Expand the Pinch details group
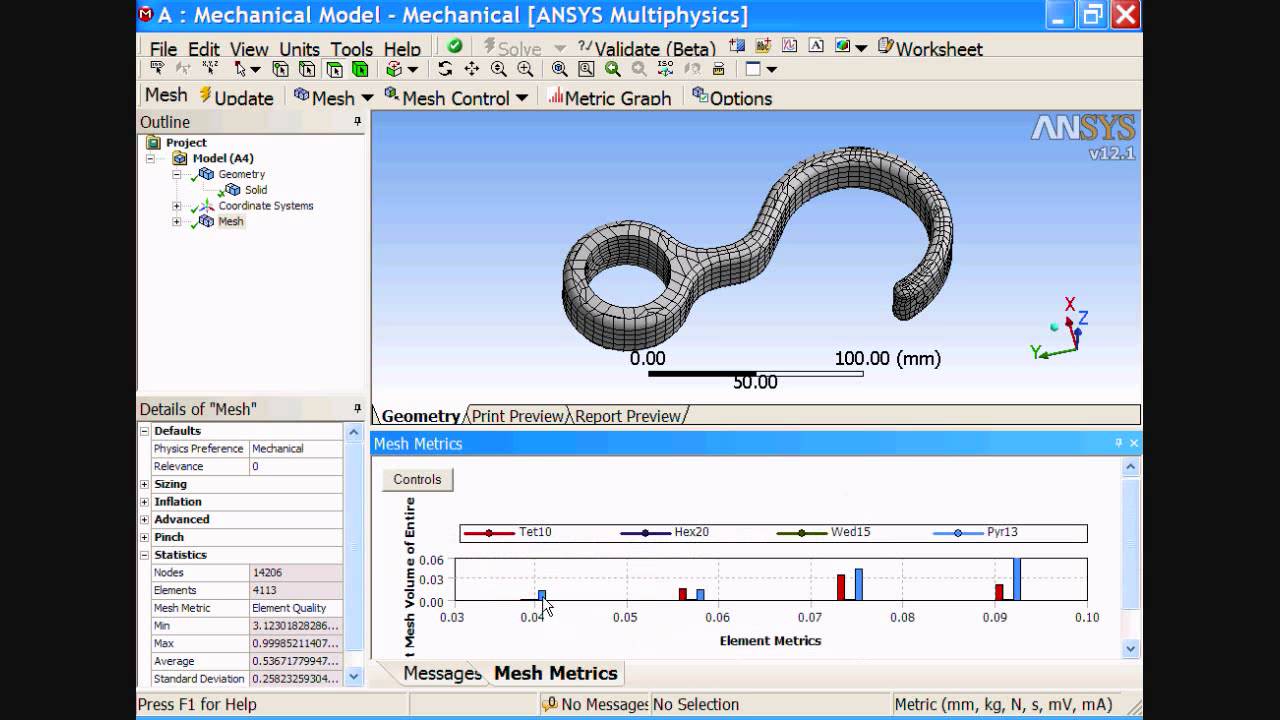 coord(145,537)
